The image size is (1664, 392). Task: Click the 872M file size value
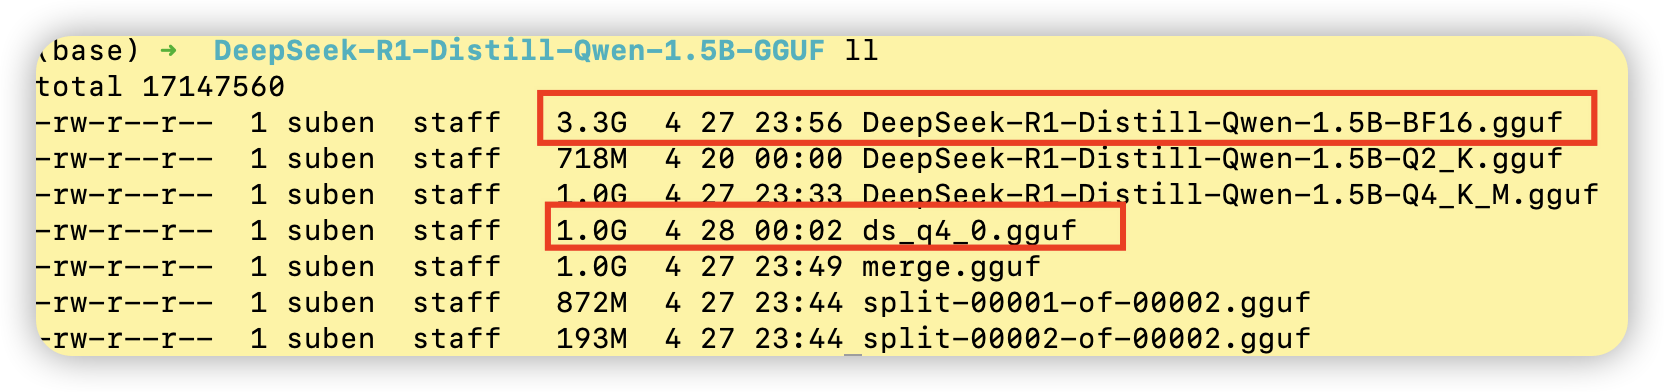[592, 303]
